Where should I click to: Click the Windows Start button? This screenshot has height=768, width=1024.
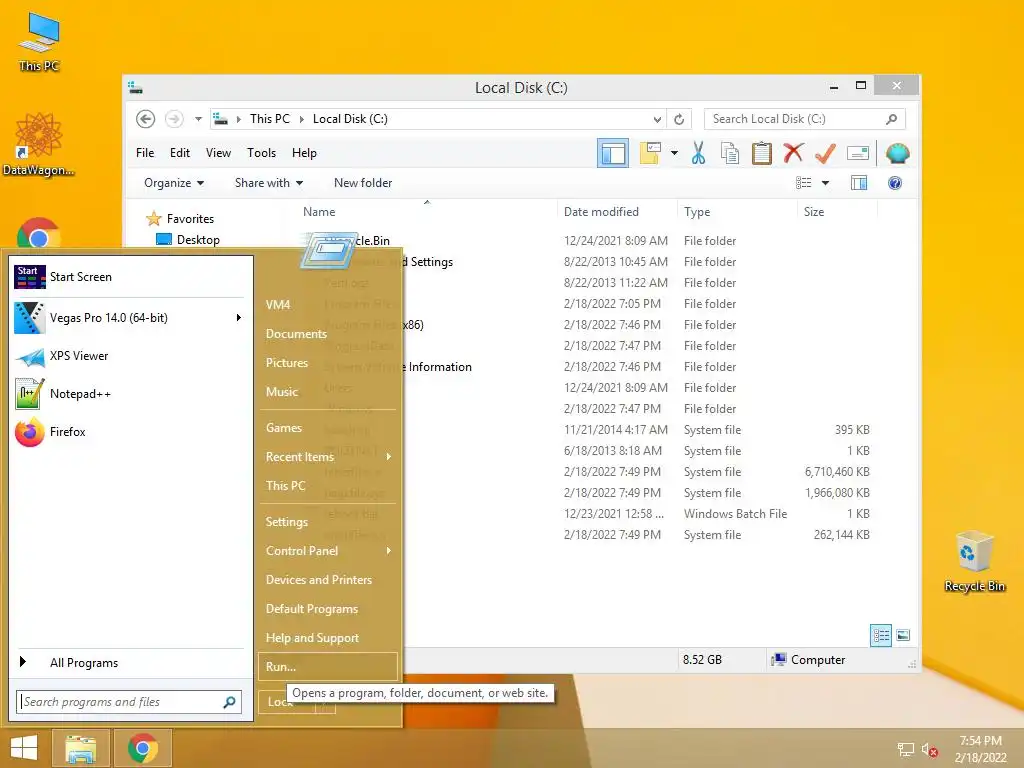click(24, 748)
